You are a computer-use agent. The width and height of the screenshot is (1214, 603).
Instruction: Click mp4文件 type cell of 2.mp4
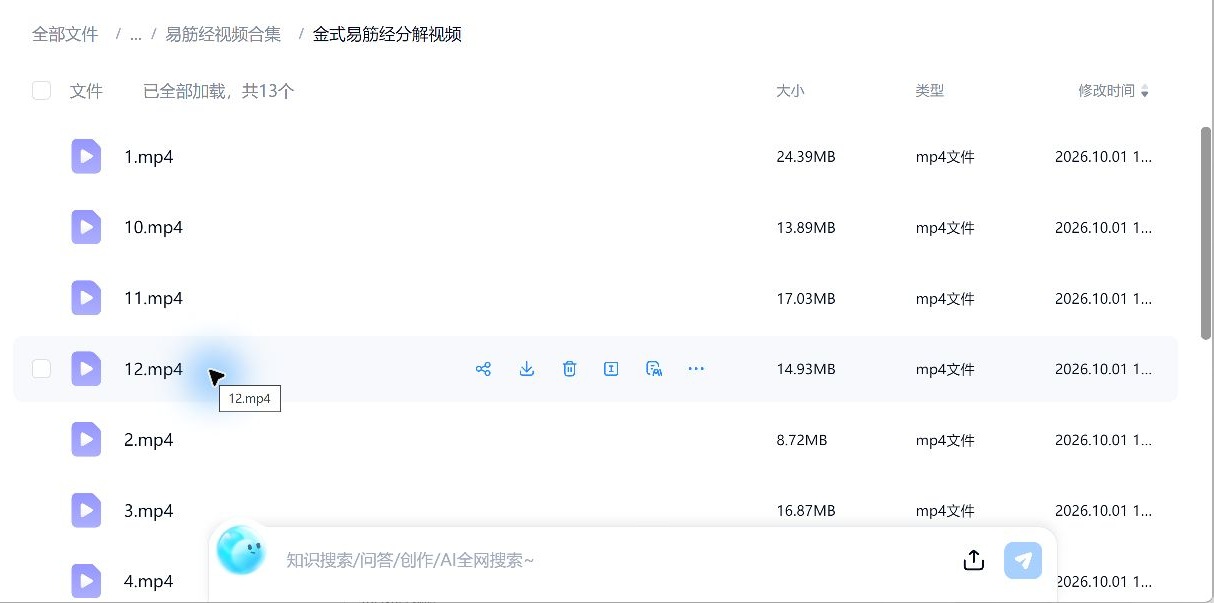pos(945,440)
